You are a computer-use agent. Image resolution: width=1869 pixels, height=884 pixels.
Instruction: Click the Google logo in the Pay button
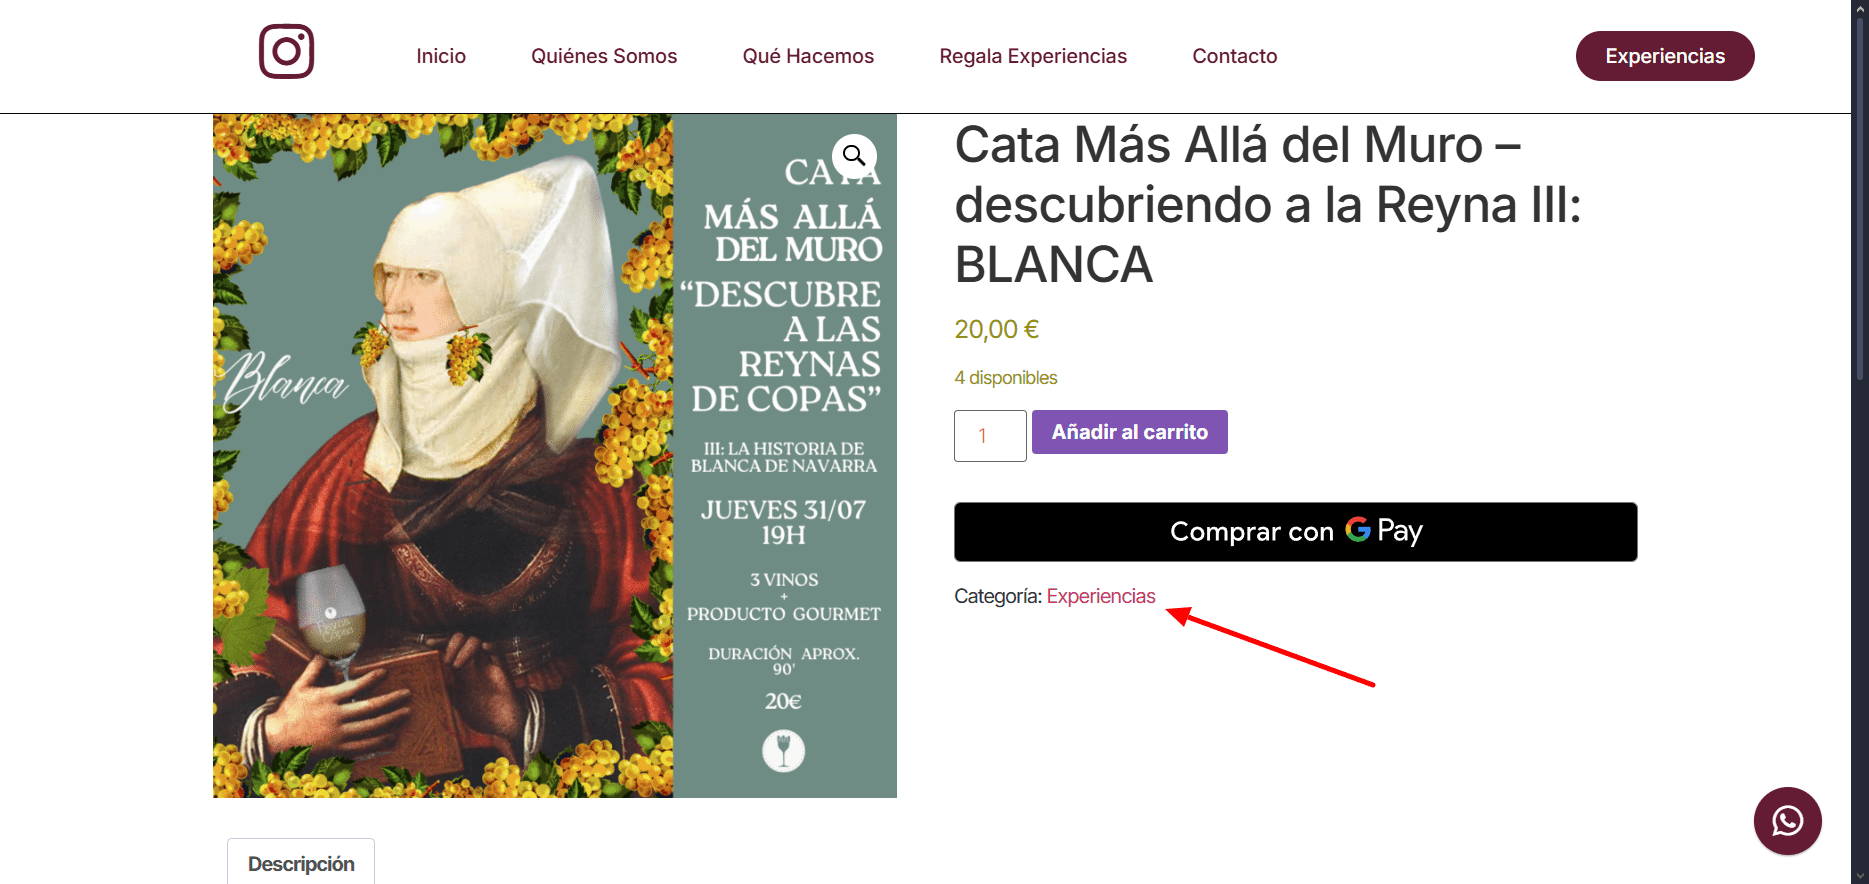tap(1357, 529)
